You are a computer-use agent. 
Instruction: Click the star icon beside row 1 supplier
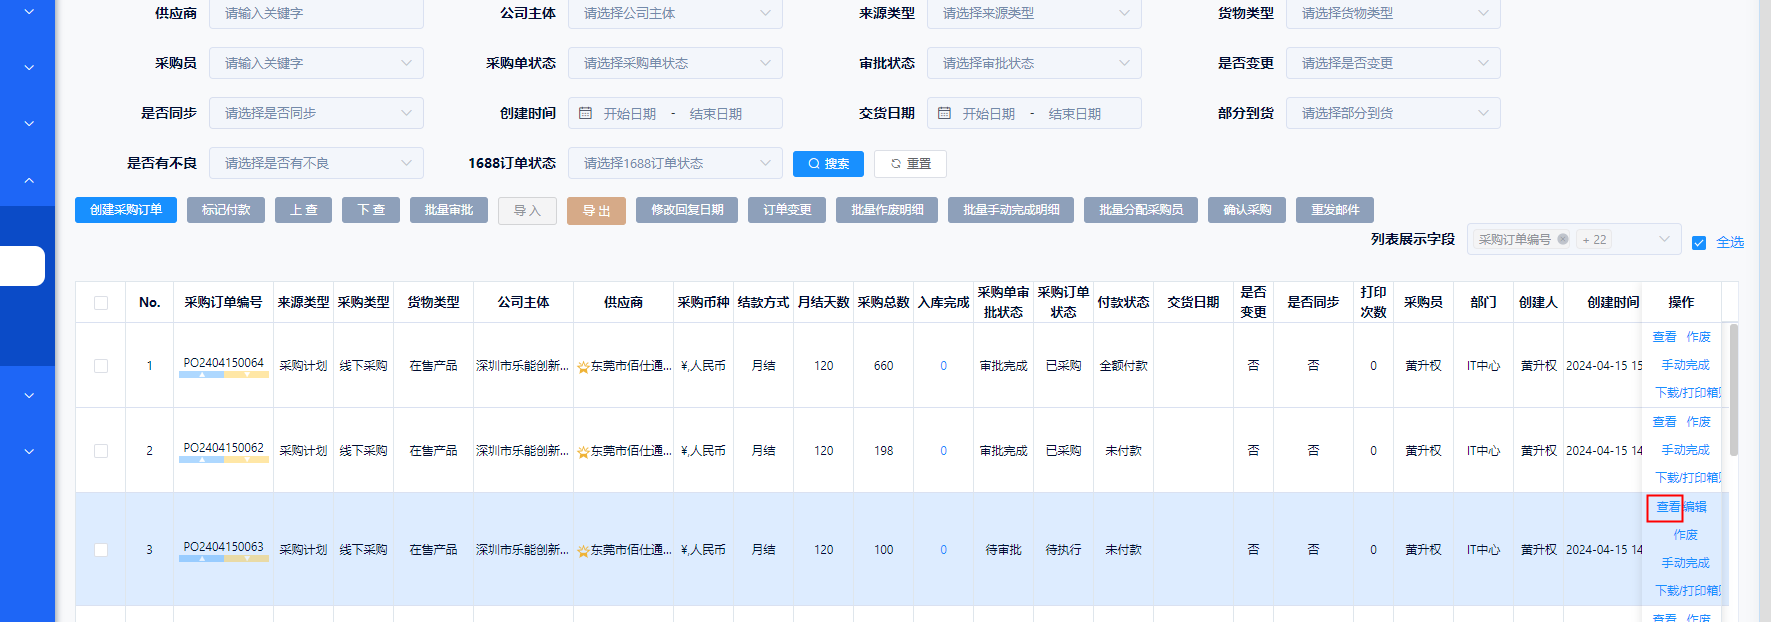tap(583, 367)
